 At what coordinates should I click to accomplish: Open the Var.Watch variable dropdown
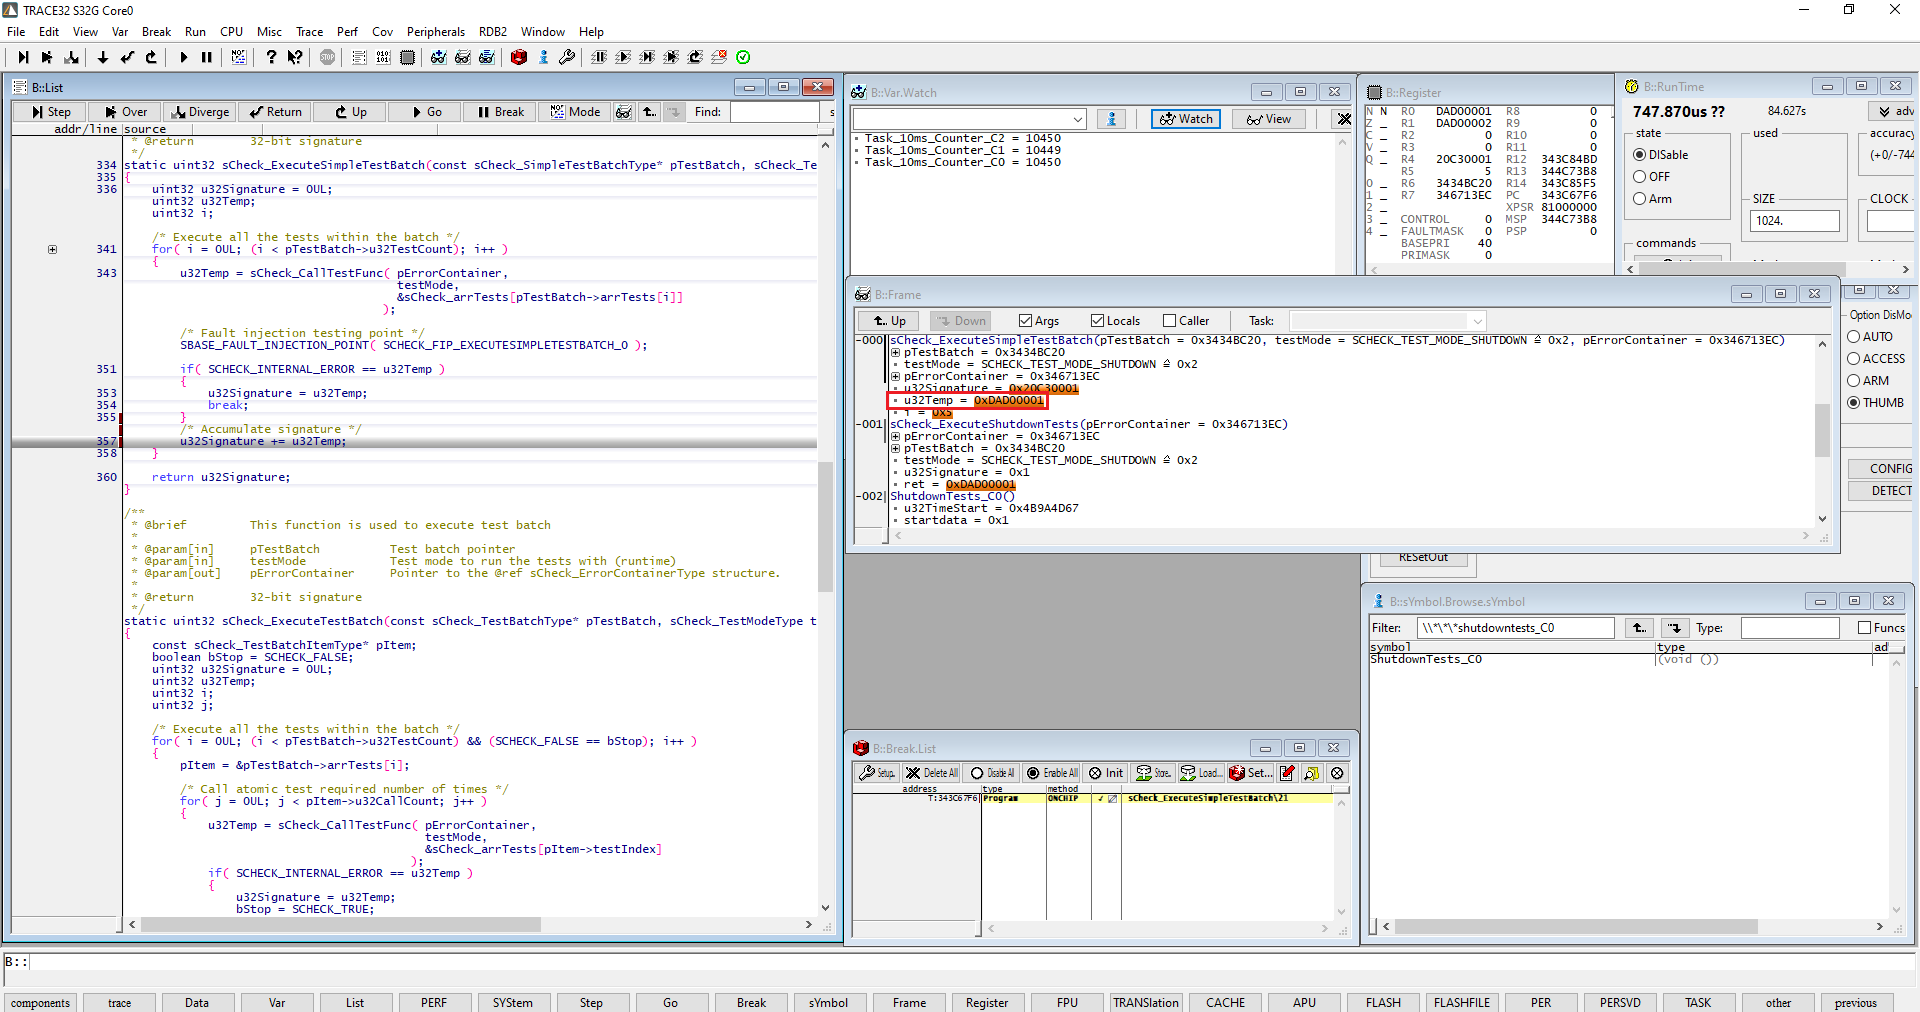(x=1078, y=119)
